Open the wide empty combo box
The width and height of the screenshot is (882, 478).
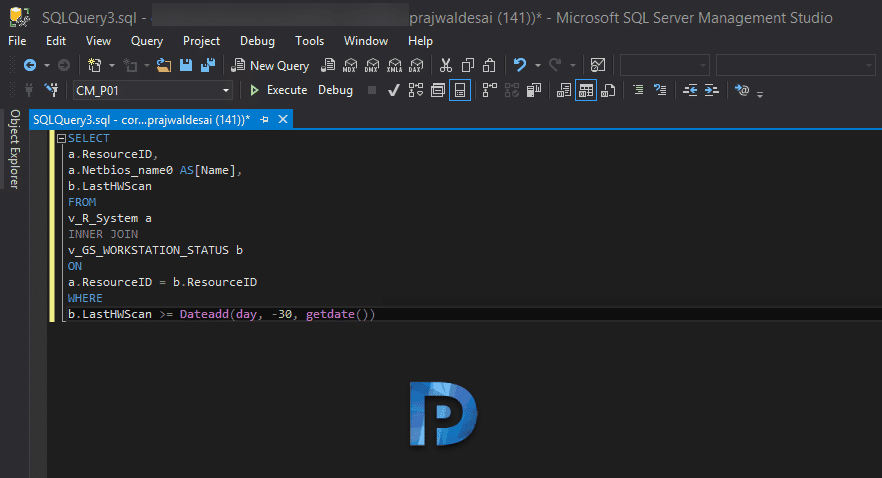[x=795, y=66]
